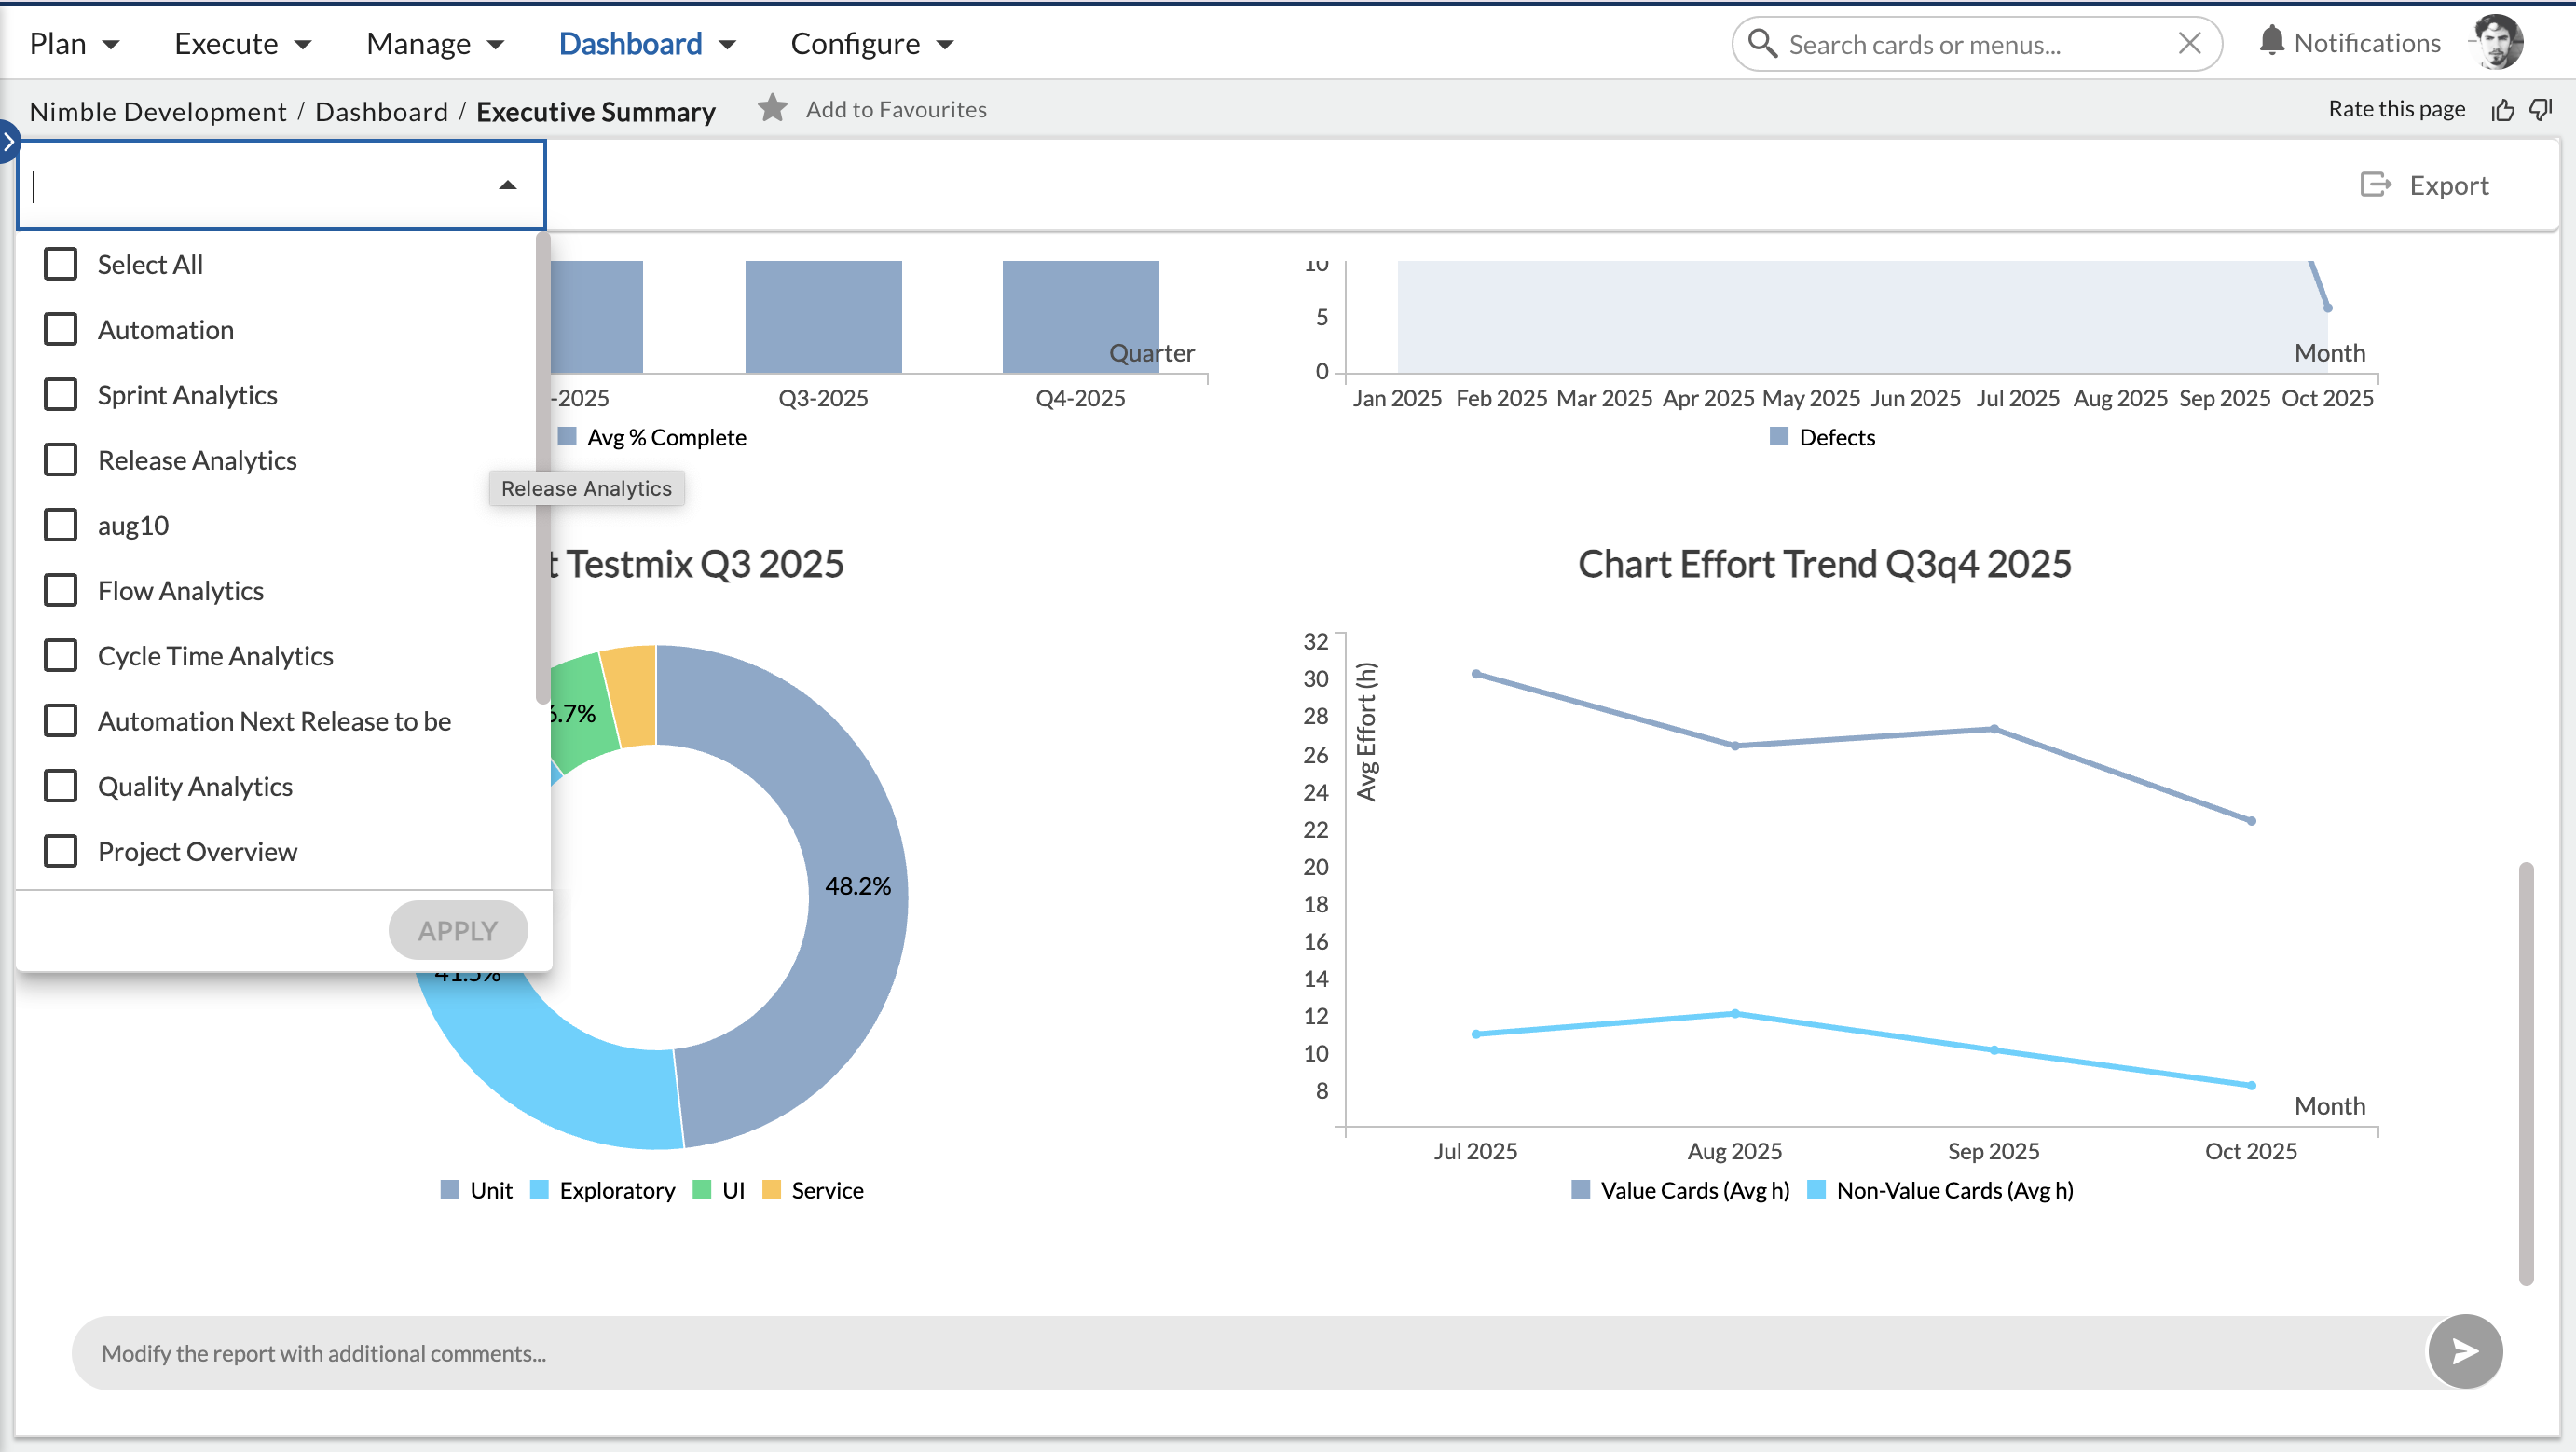Screen dimensions: 2576x1452
Task: Click the Notifications label
Action: click(2367, 43)
